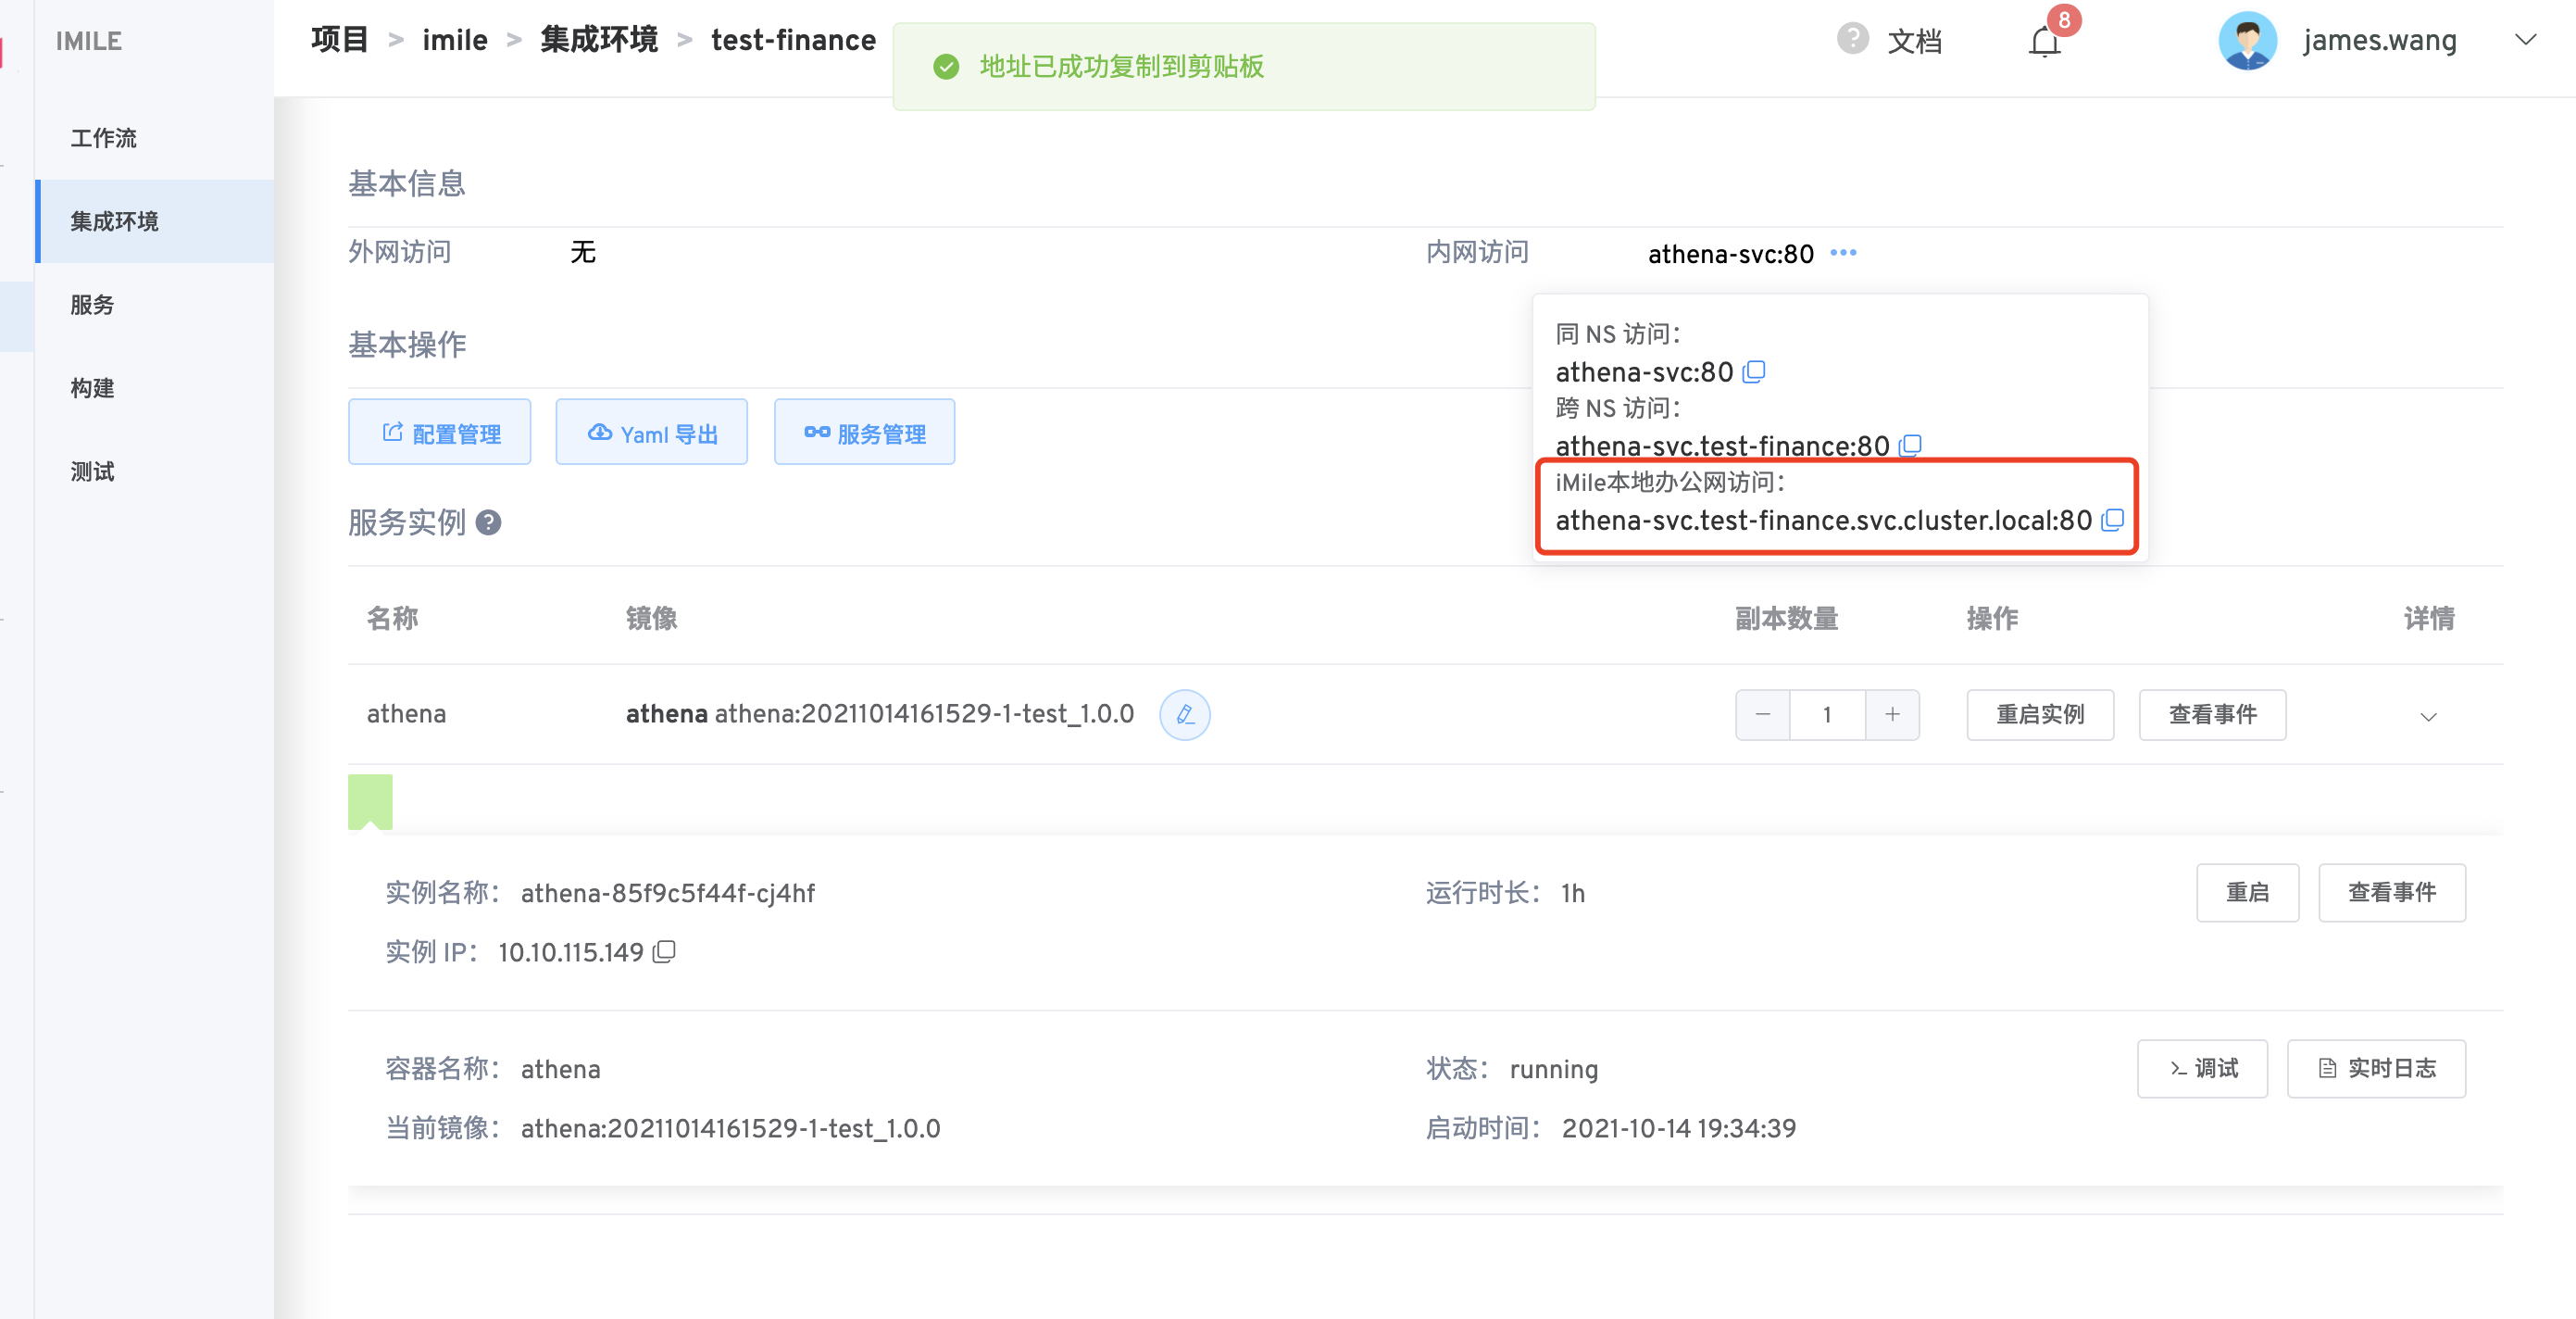Decrease replica count with minus button
The width and height of the screenshot is (2576, 1319).
(1762, 714)
